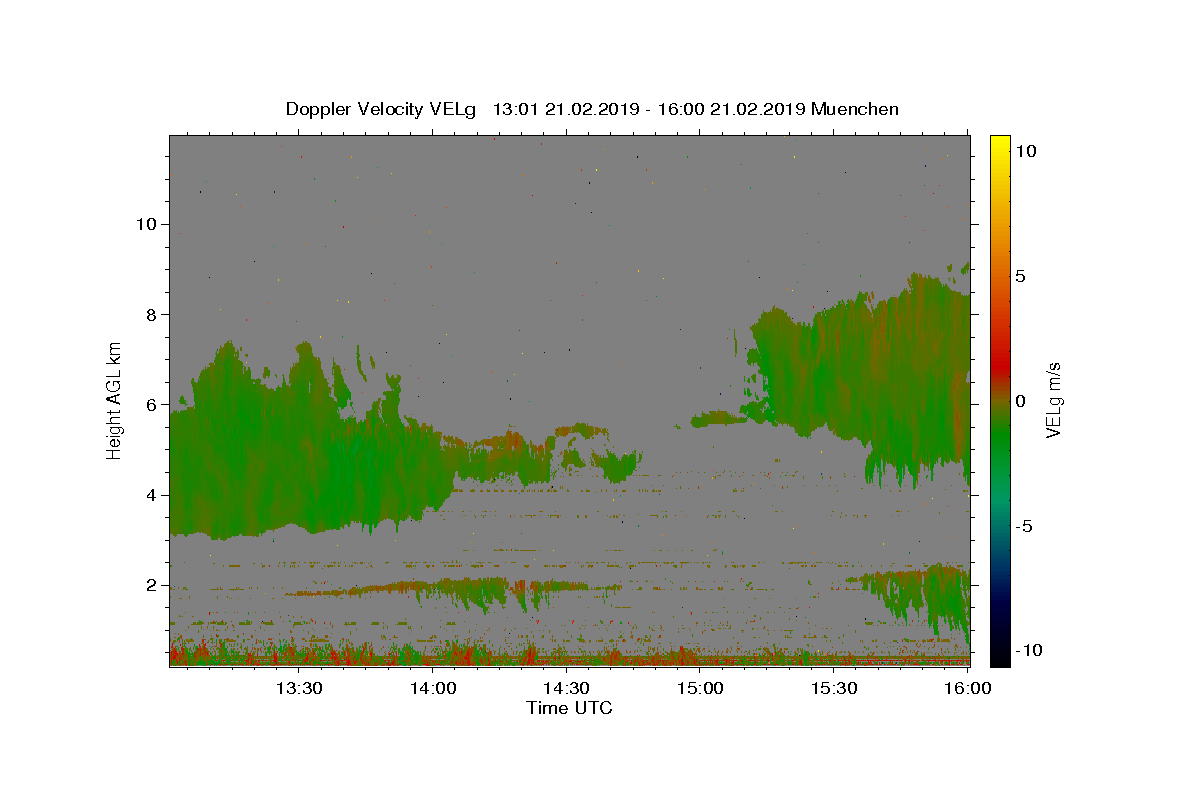Click the 15:00 time tick label
1200x800 pixels.
(700, 688)
